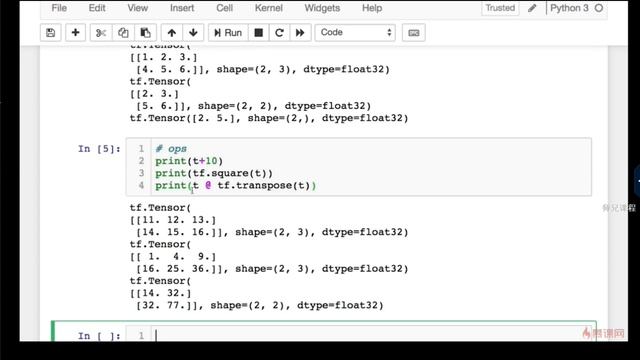This screenshot has height=360, width=640.
Task: Interrupt the kernel with the stop icon
Action: (x=258, y=33)
